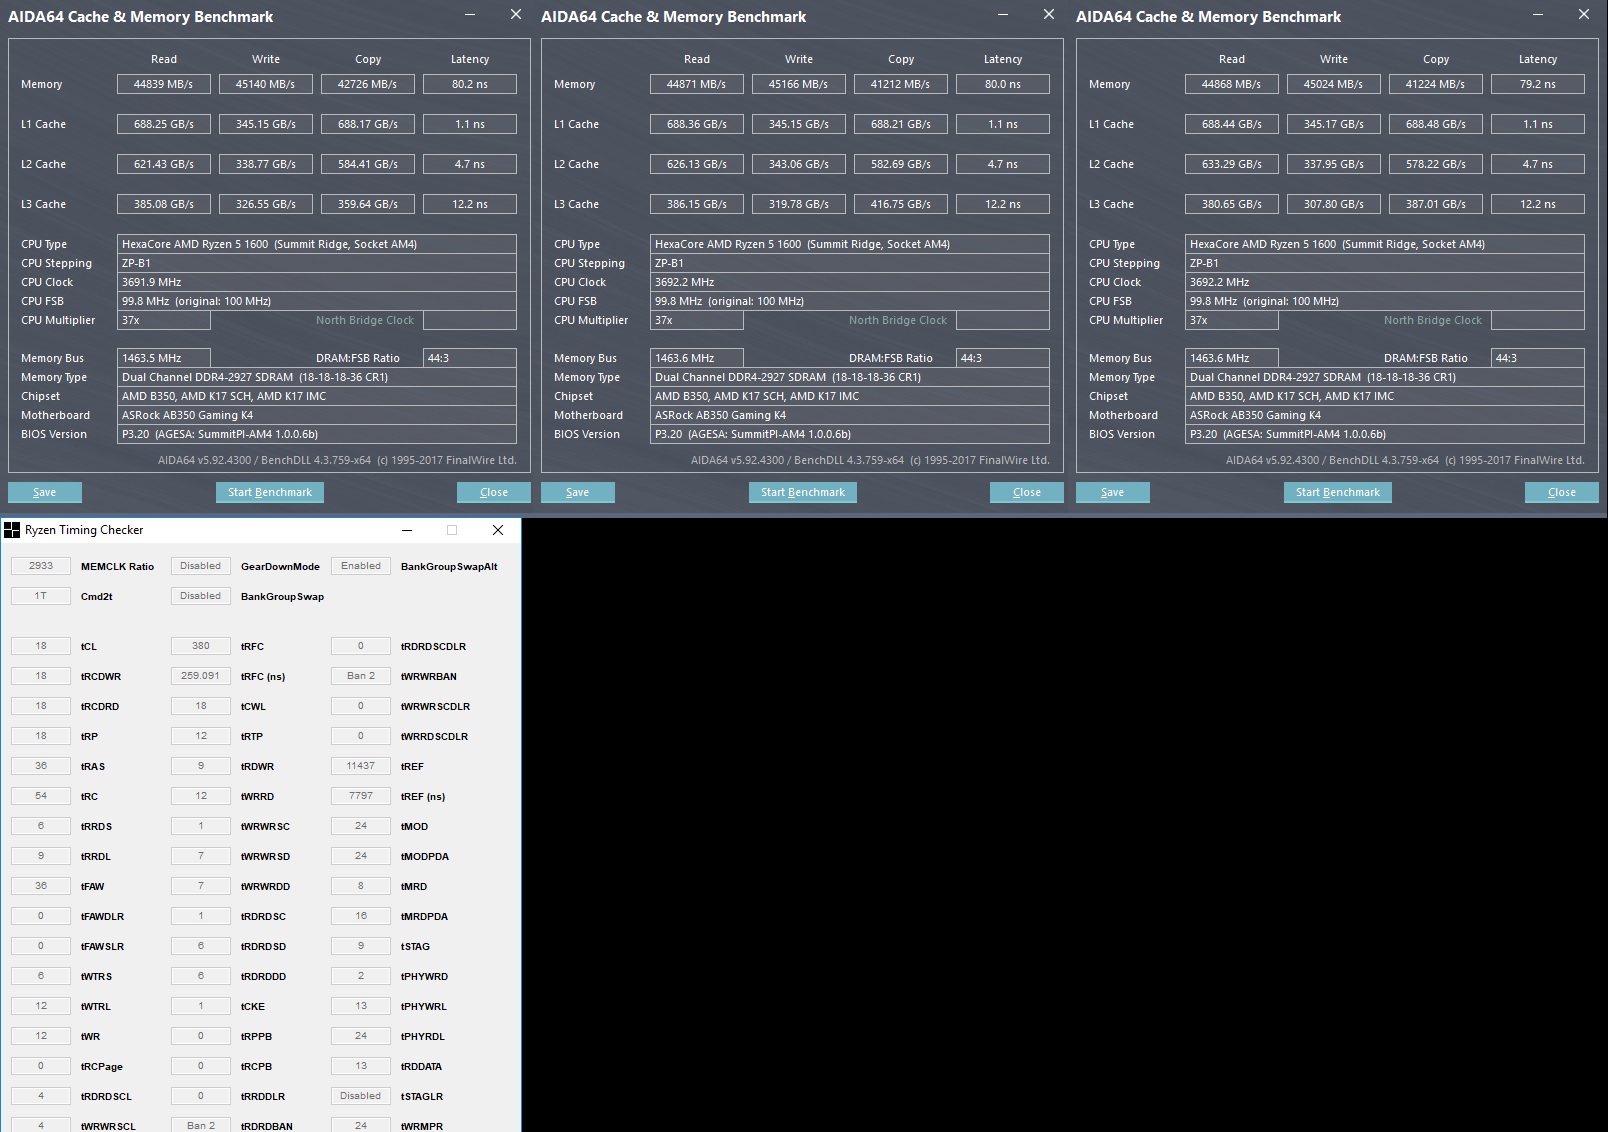Select the 45140 MB/s memory write value

[266, 84]
